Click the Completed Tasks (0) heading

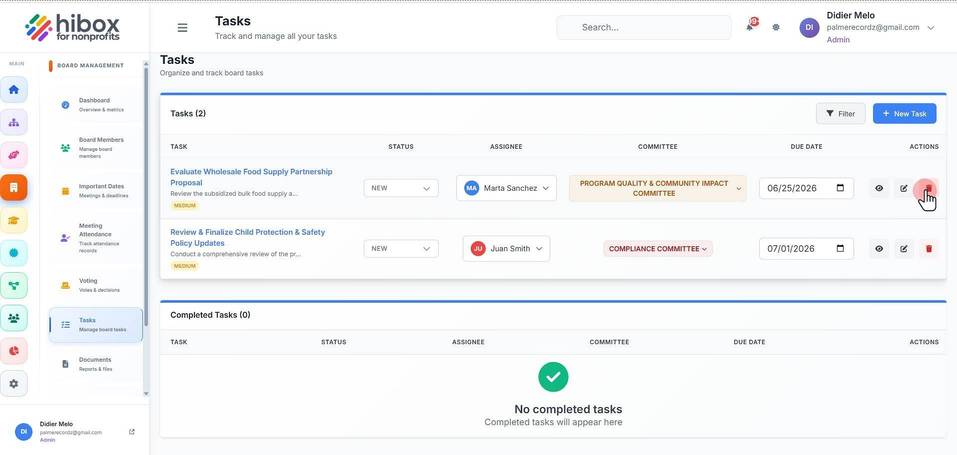coord(210,315)
